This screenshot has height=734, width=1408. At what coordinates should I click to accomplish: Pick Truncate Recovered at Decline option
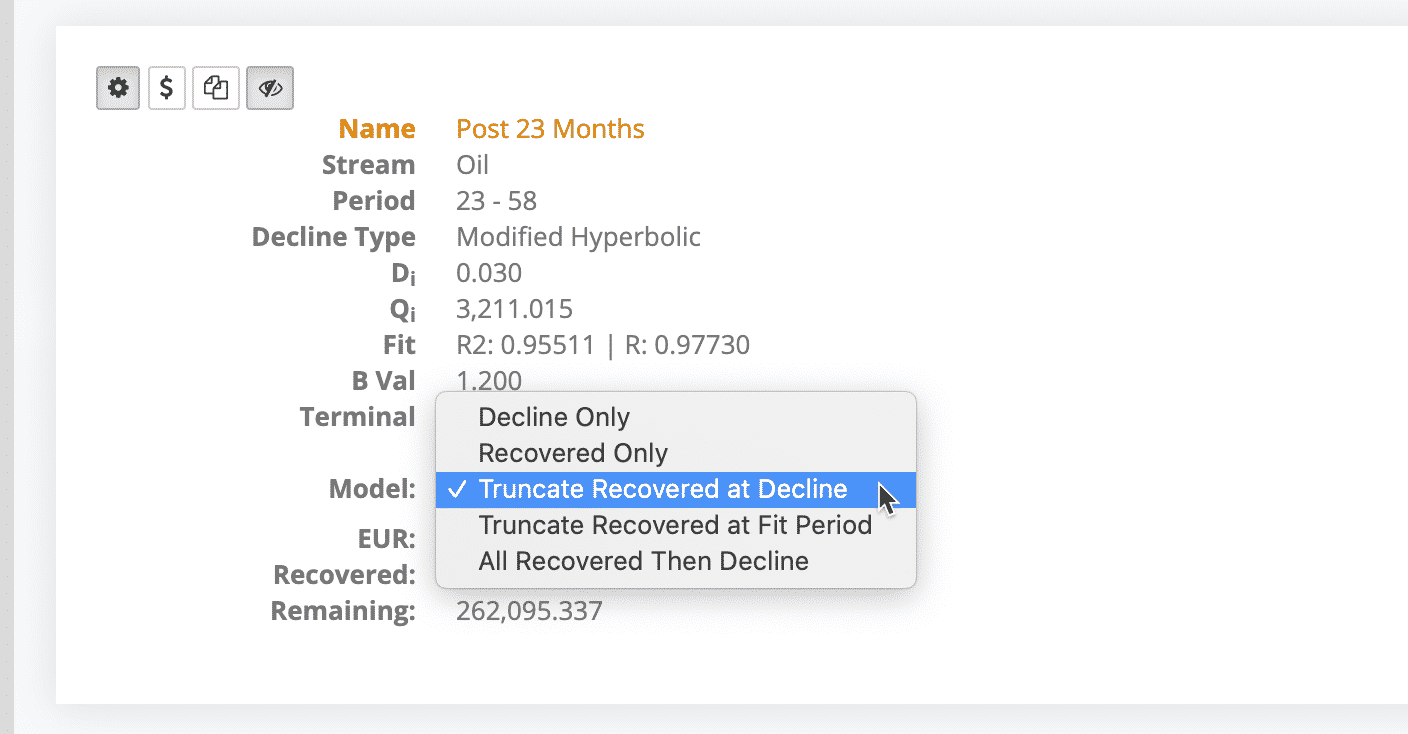point(663,489)
